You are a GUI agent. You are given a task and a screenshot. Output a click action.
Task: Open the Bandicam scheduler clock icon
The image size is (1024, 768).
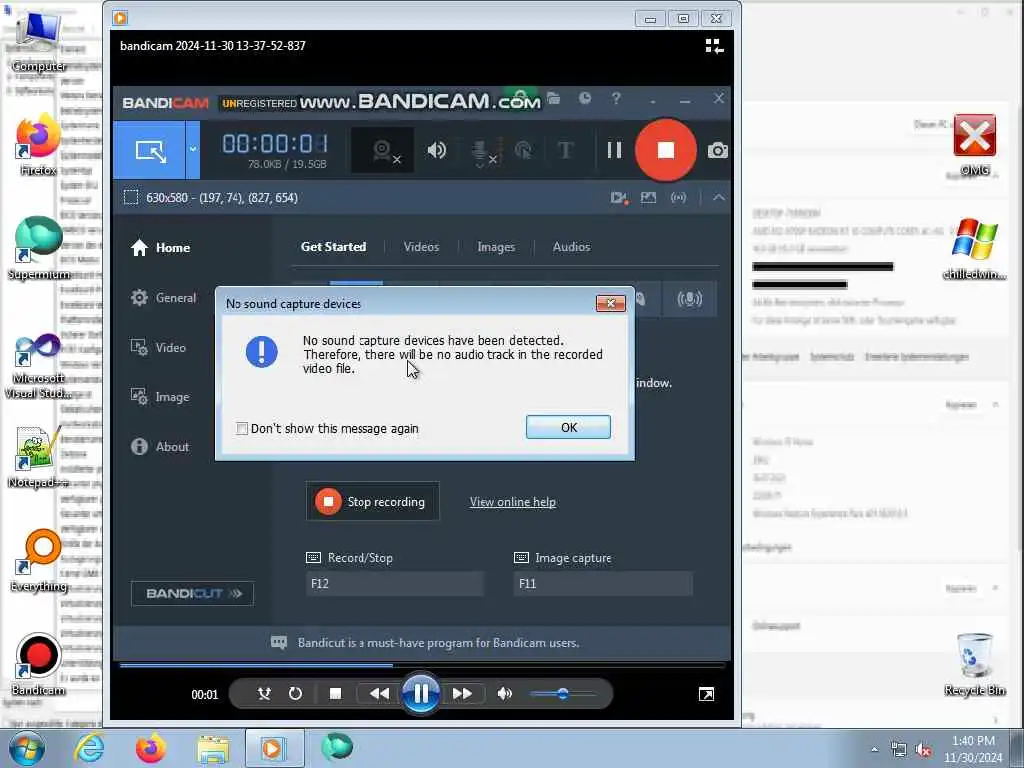(x=585, y=99)
